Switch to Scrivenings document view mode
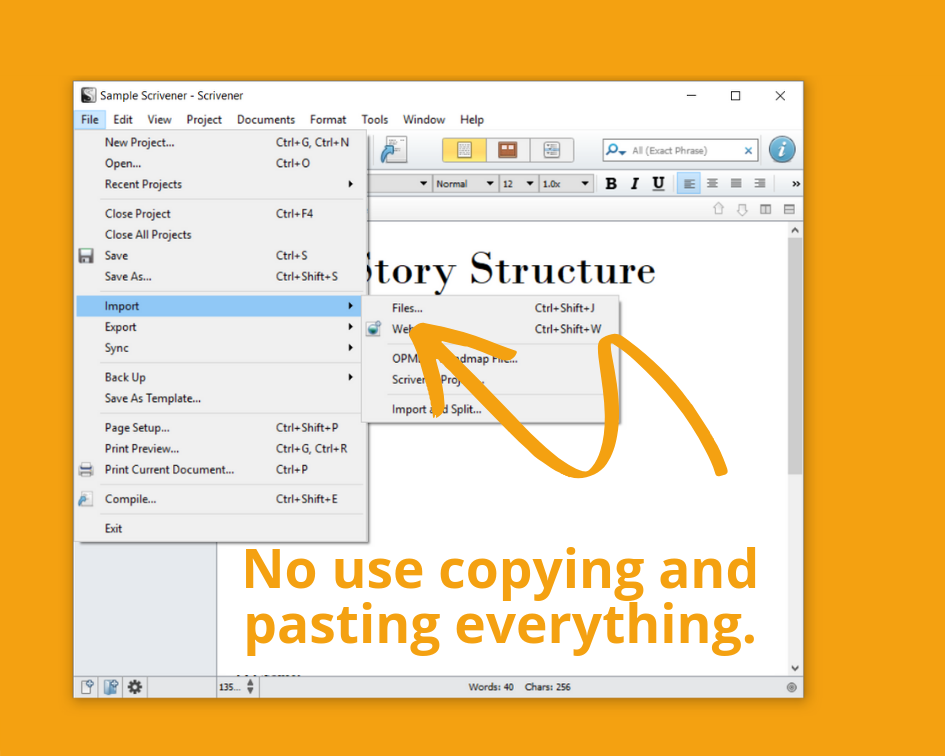 click(x=464, y=150)
